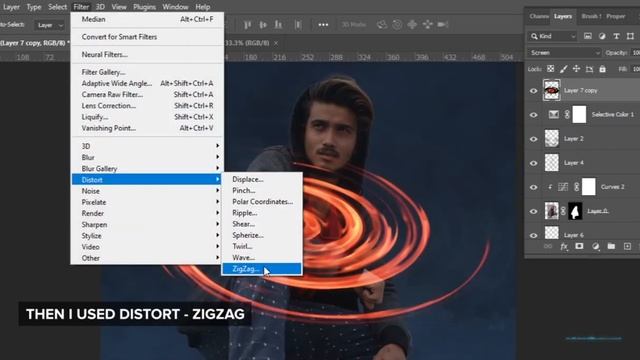Open the three-dots more options
Viewport: 640px width, 360px height.
323,25
